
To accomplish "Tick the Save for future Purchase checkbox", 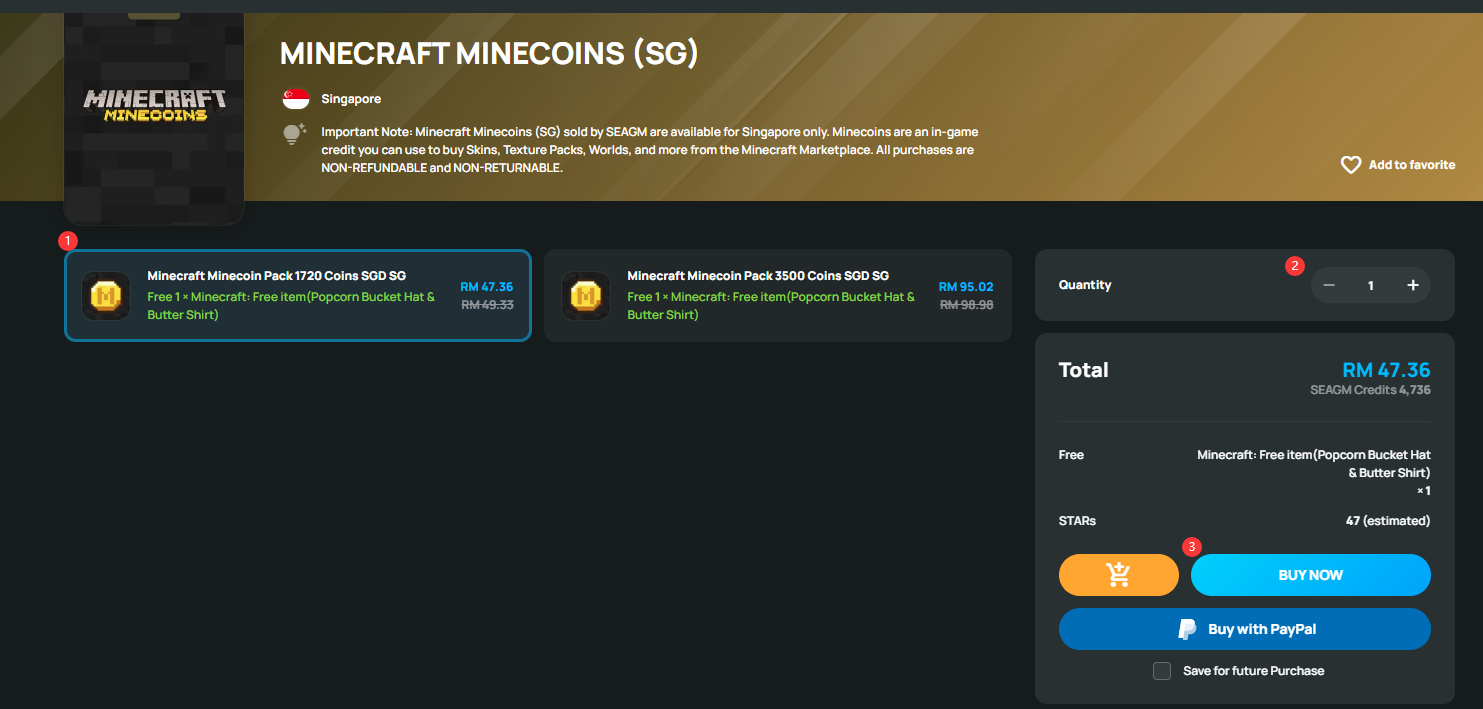I will coord(1162,671).
